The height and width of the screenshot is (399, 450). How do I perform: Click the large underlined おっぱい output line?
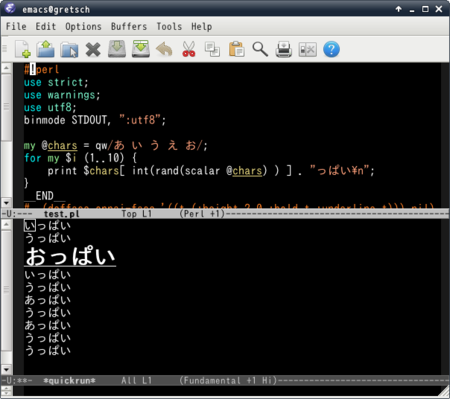[70, 257]
